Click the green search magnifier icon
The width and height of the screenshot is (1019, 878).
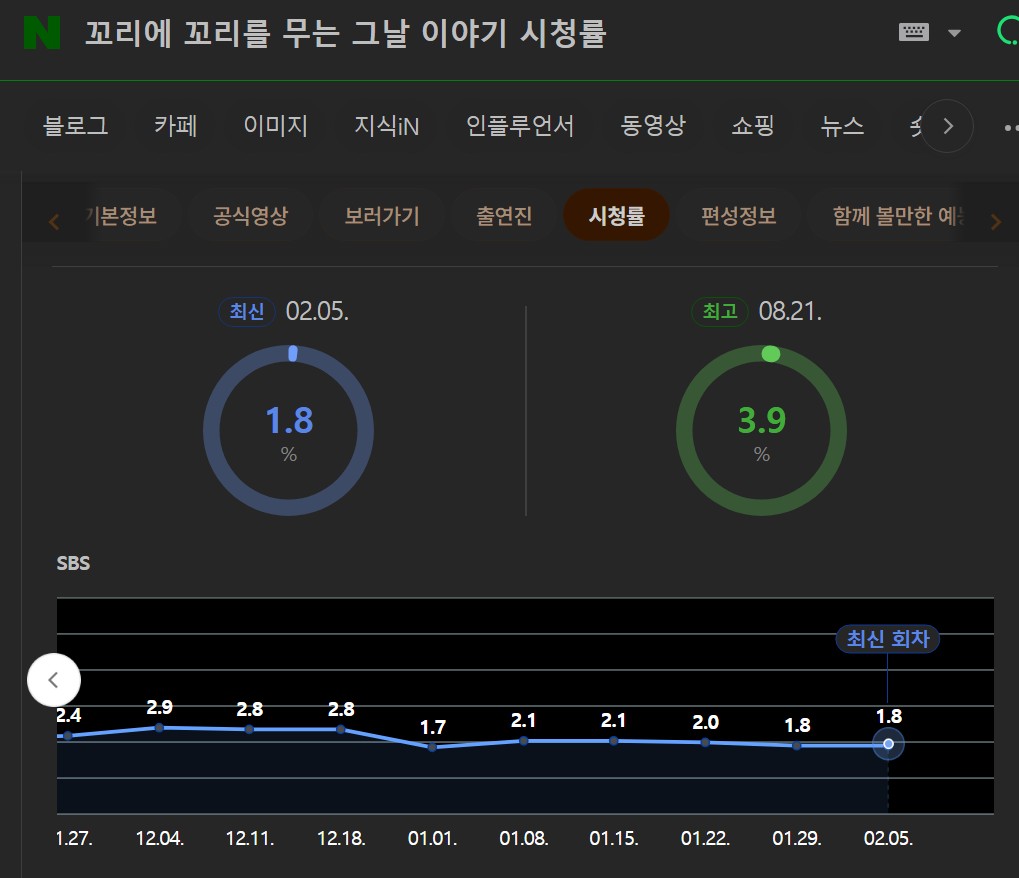coord(1007,32)
